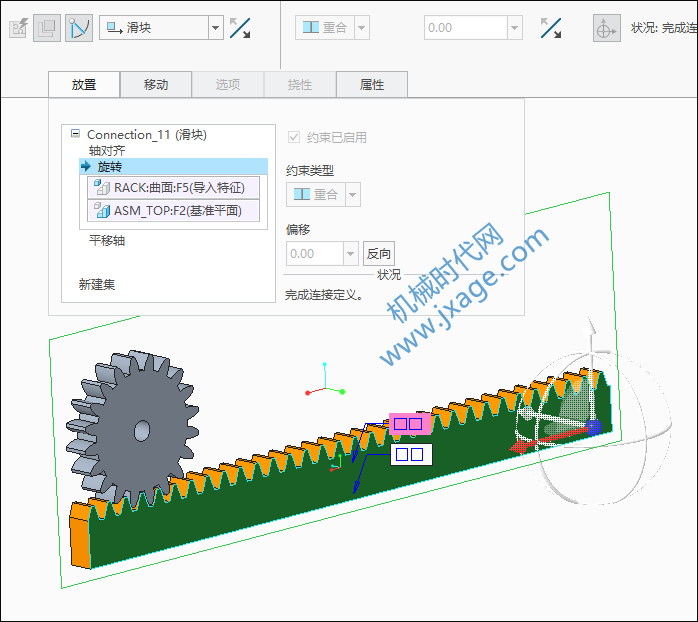Click the ASM_TOP:F2(基准平面) reference
This screenshot has height=622, width=698.
[x=174, y=211]
